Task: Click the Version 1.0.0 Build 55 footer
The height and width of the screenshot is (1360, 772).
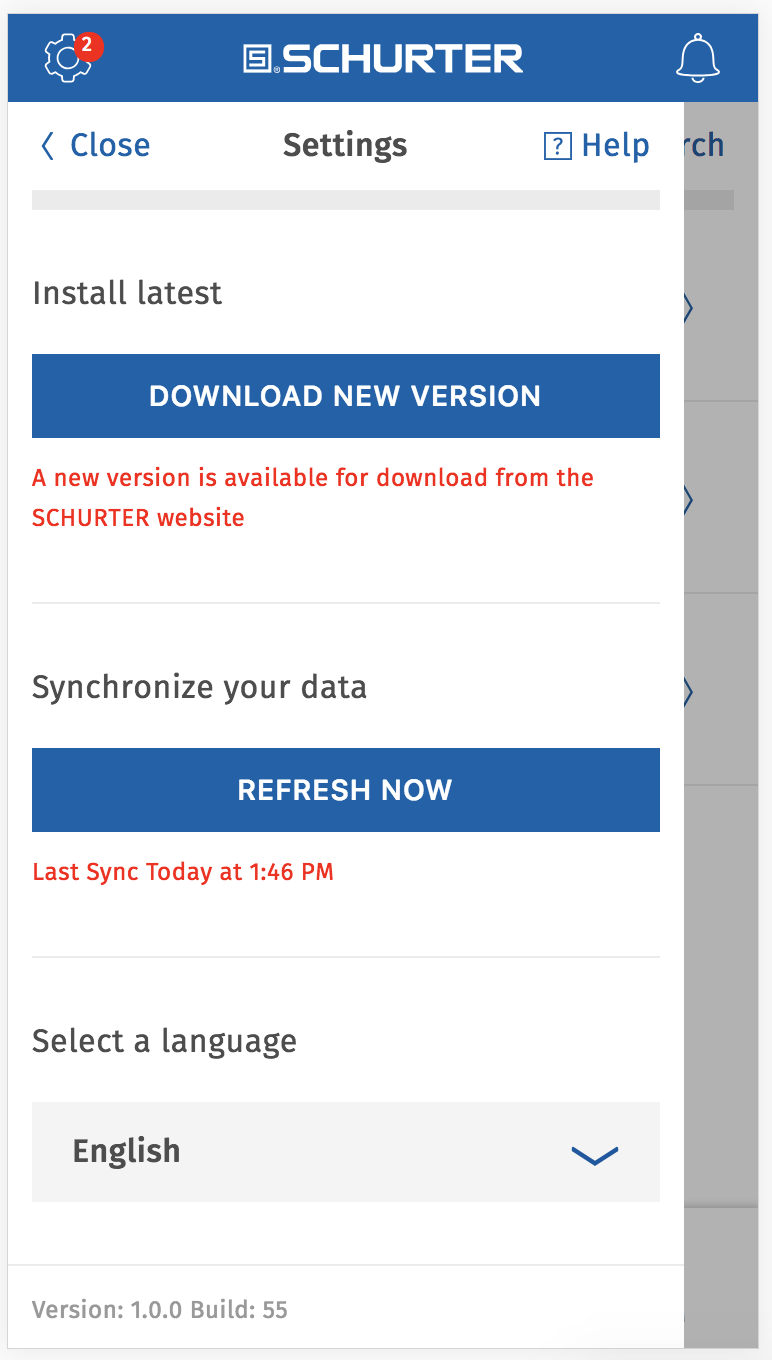Action: click(x=160, y=1310)
